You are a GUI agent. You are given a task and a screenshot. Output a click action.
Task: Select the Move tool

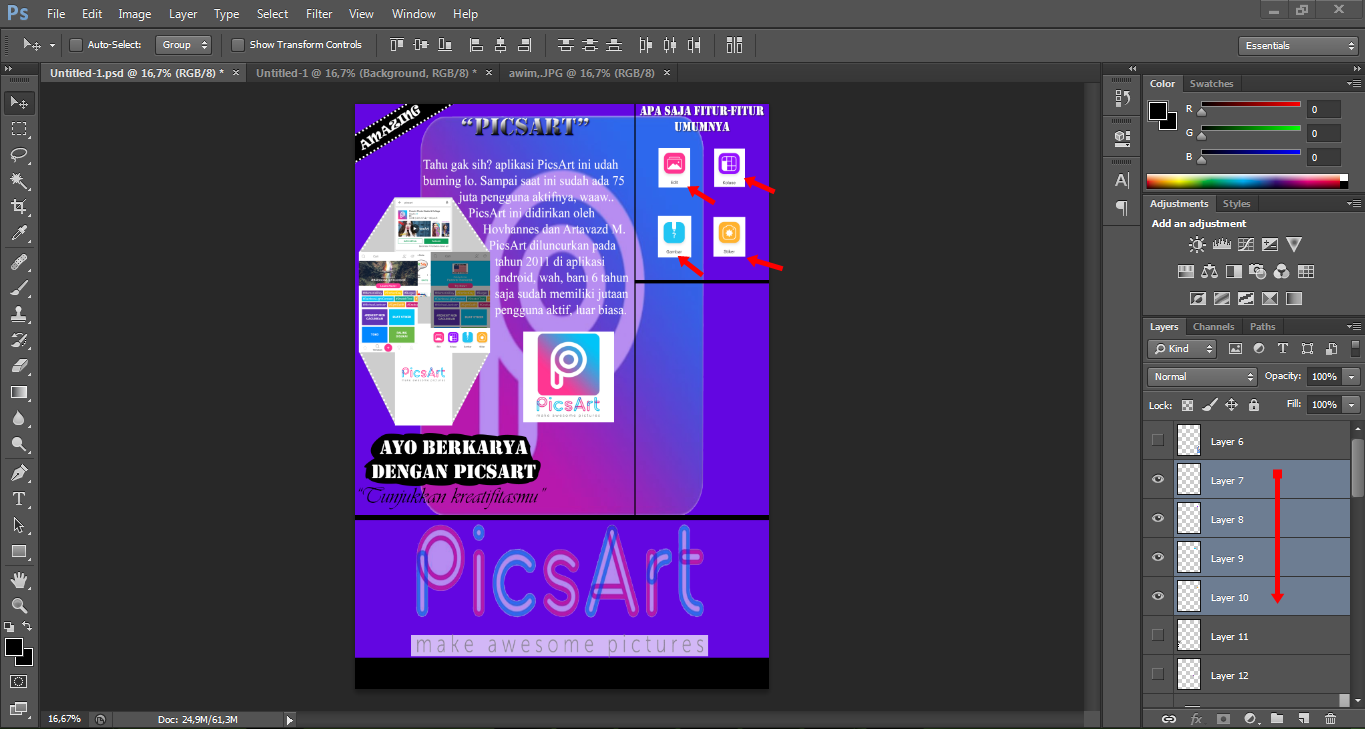click(19, 102)
